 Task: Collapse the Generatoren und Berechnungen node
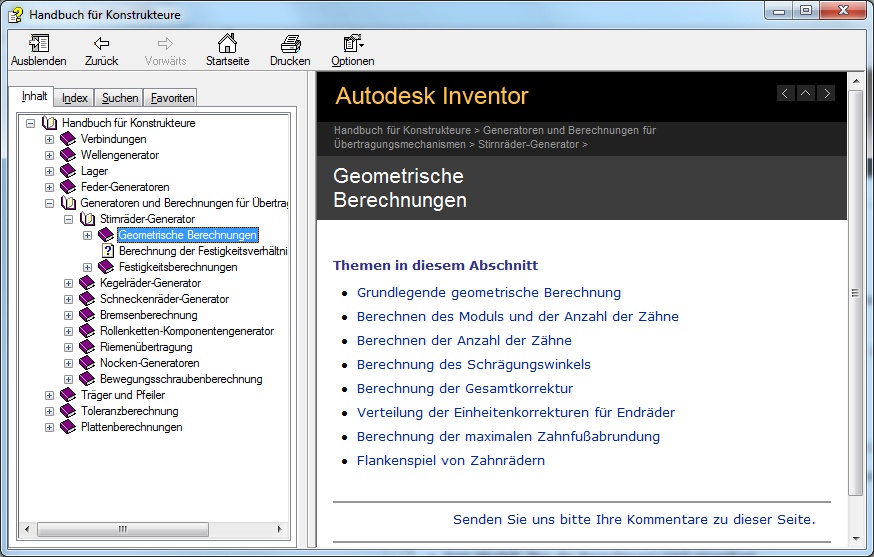point(49,204)
